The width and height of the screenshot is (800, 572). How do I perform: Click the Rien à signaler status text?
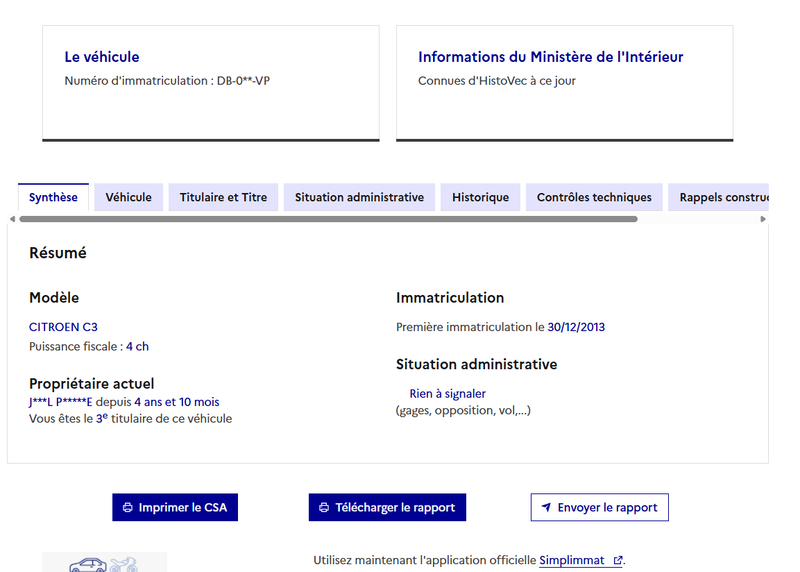pyautogui.click(x=447, y=394)
